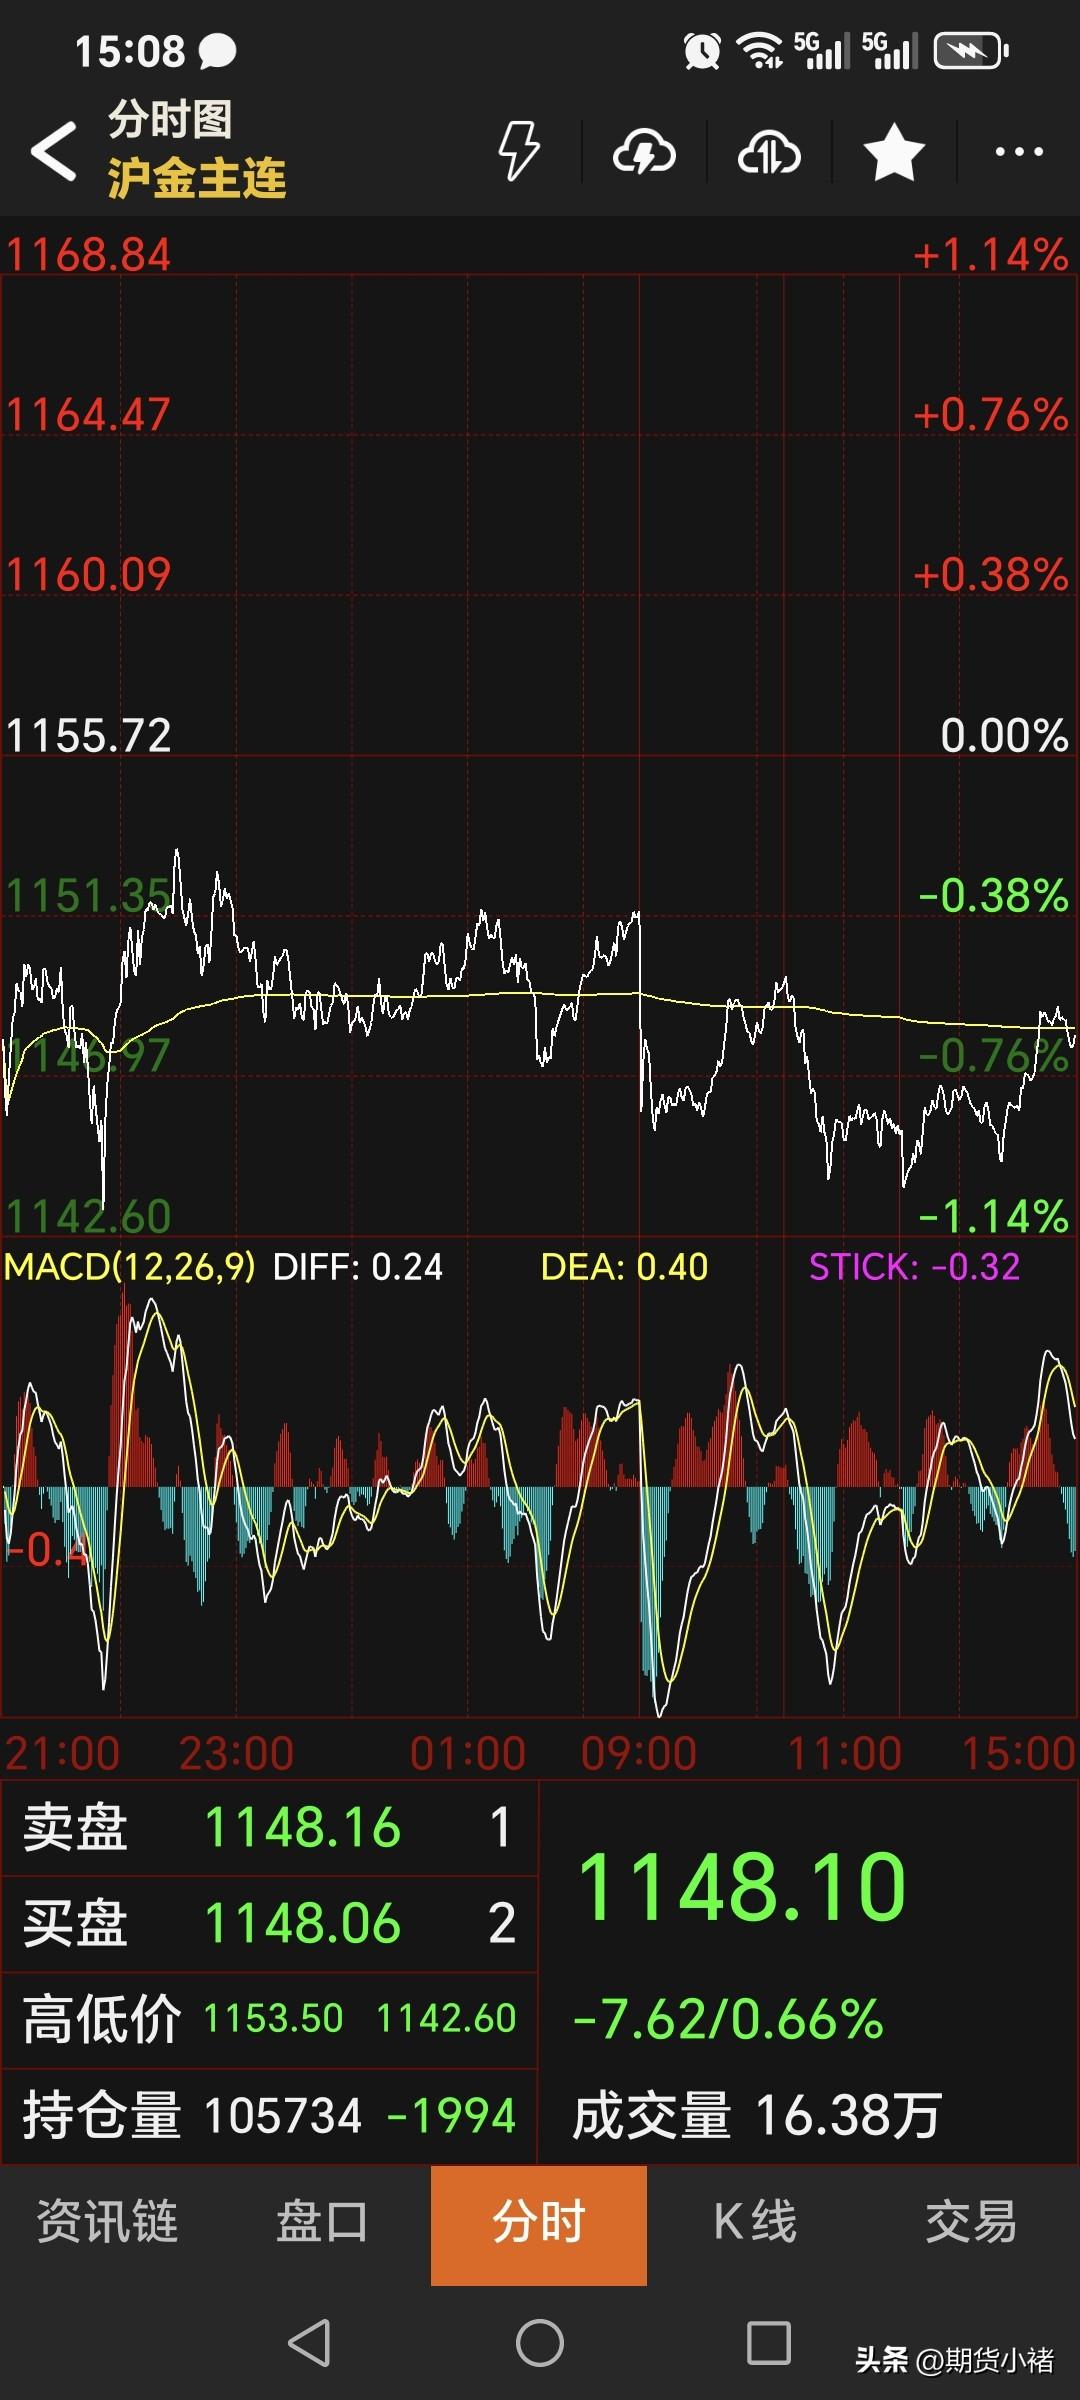The width and height of the screenshot is (1080, 2400).
Task: Tap the DIFF: 0.24 value
Action: click(x=358, y=1267)
